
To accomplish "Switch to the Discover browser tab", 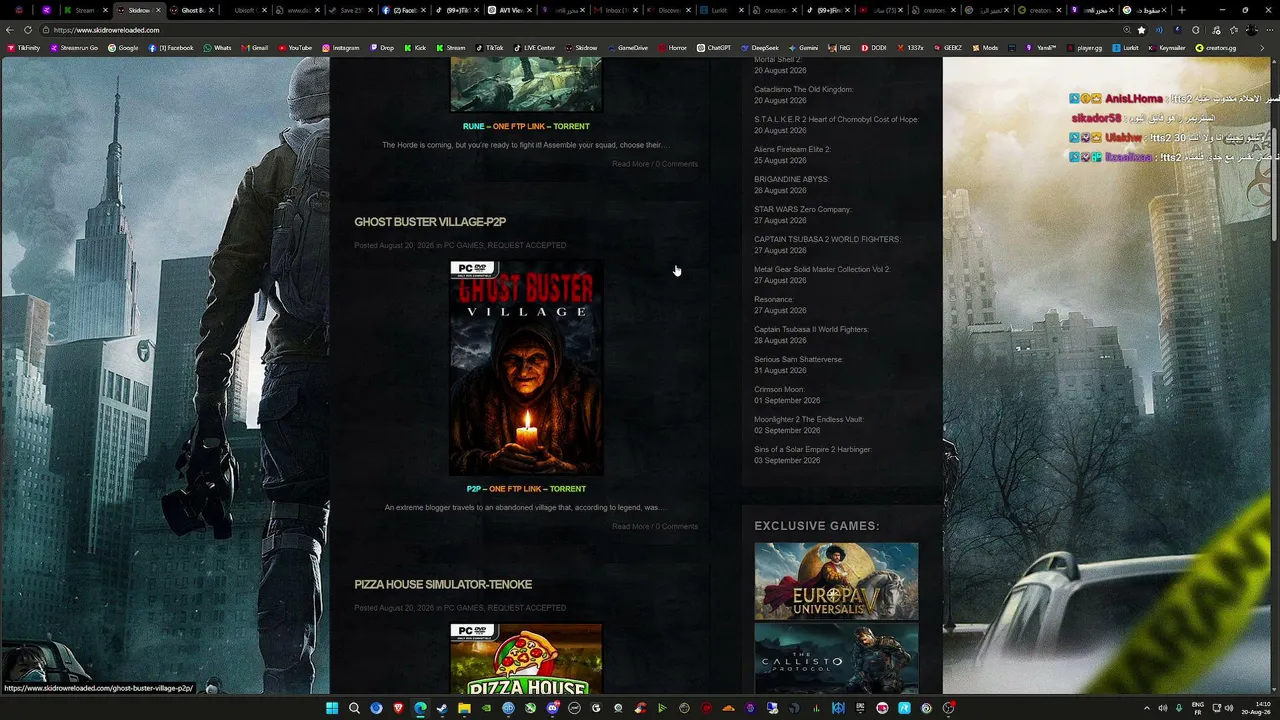I will click(668, 10).
